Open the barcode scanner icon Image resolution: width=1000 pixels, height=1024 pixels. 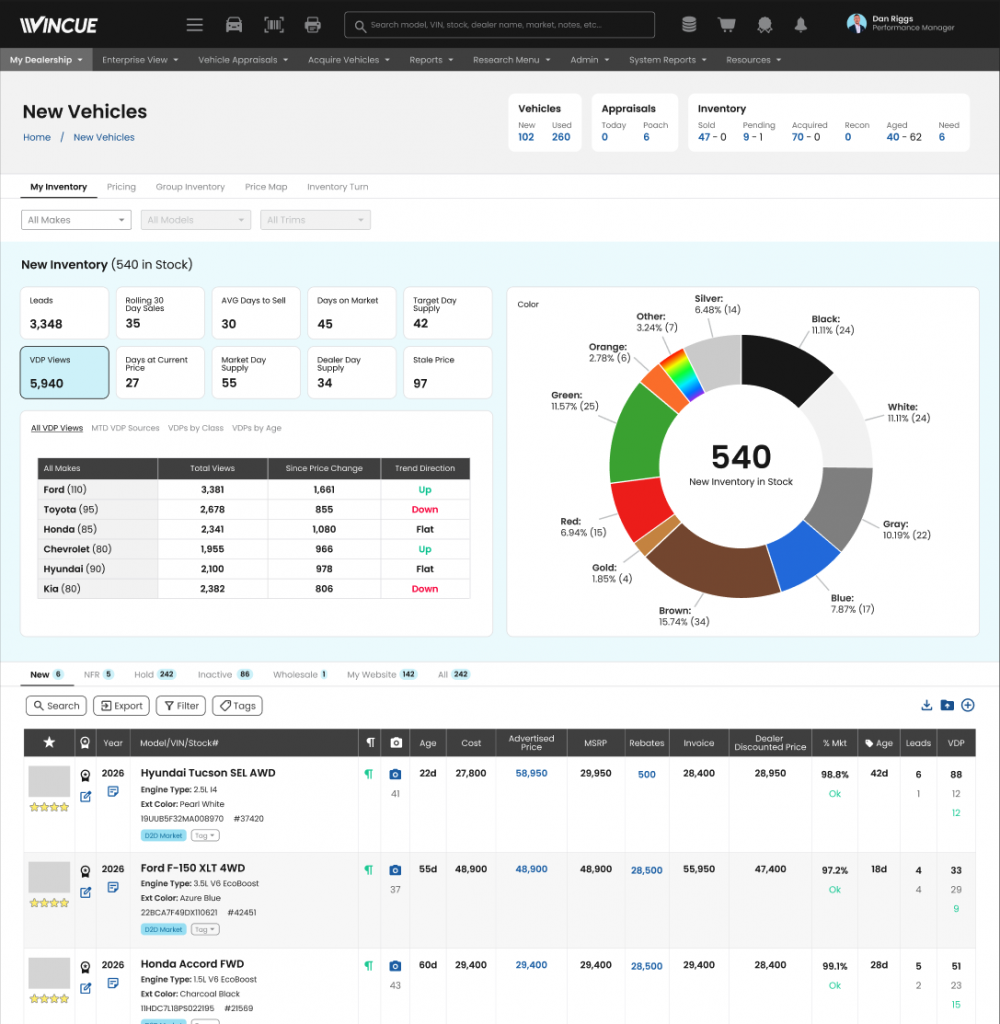coord(273,25)
